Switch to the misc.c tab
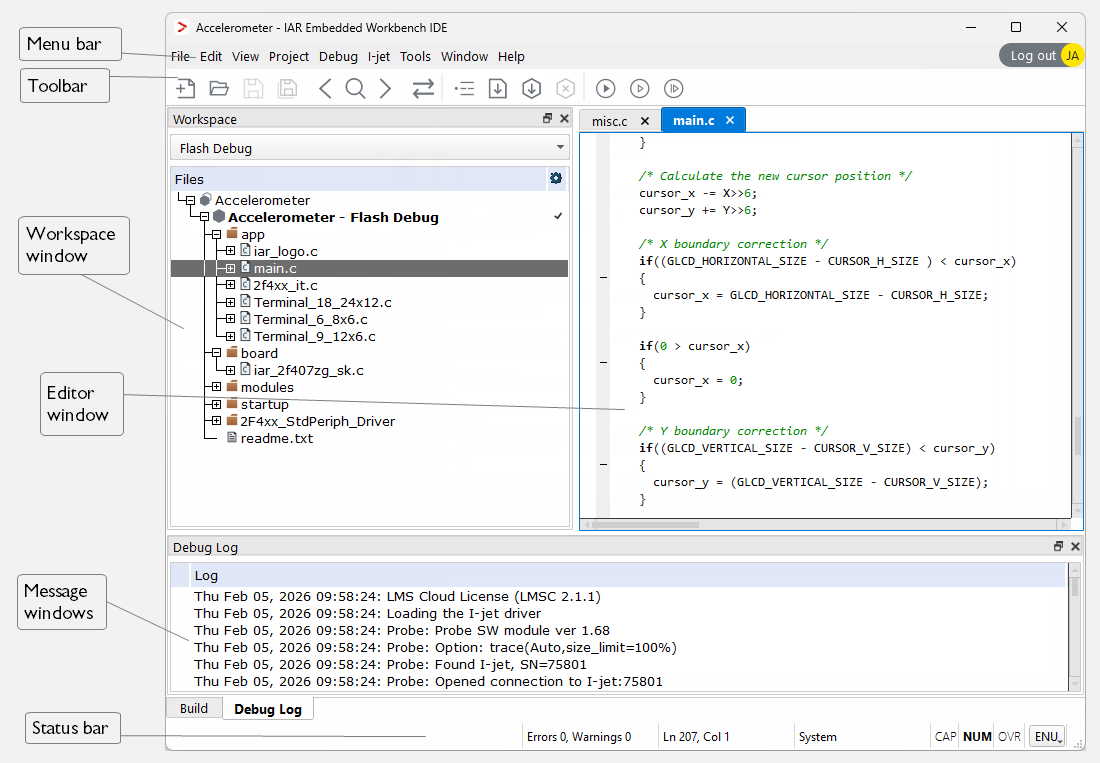Viewport: 1100px width, 763px height. tap(609, 121)
